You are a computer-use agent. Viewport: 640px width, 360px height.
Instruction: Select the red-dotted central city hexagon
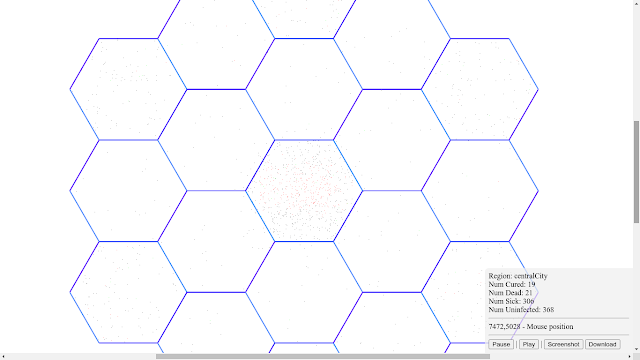point(304,191)
